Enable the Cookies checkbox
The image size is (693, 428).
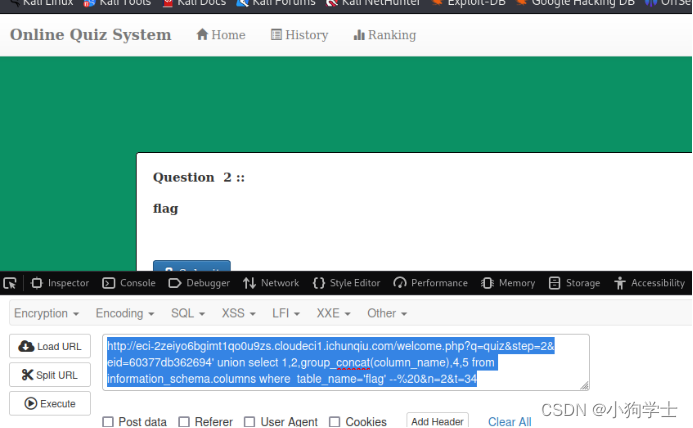tap(335, 422)
